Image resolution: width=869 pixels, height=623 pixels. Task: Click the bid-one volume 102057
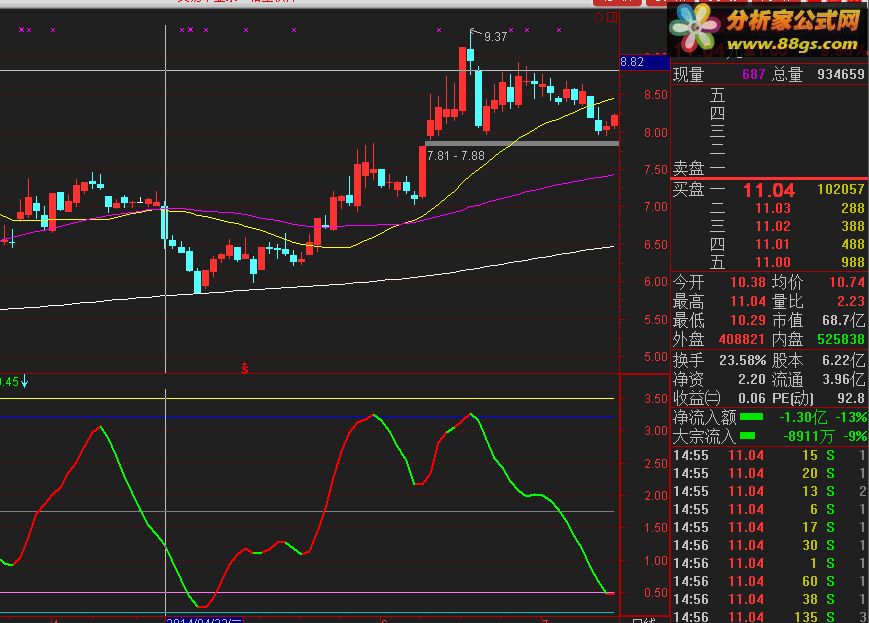(841, 190)
